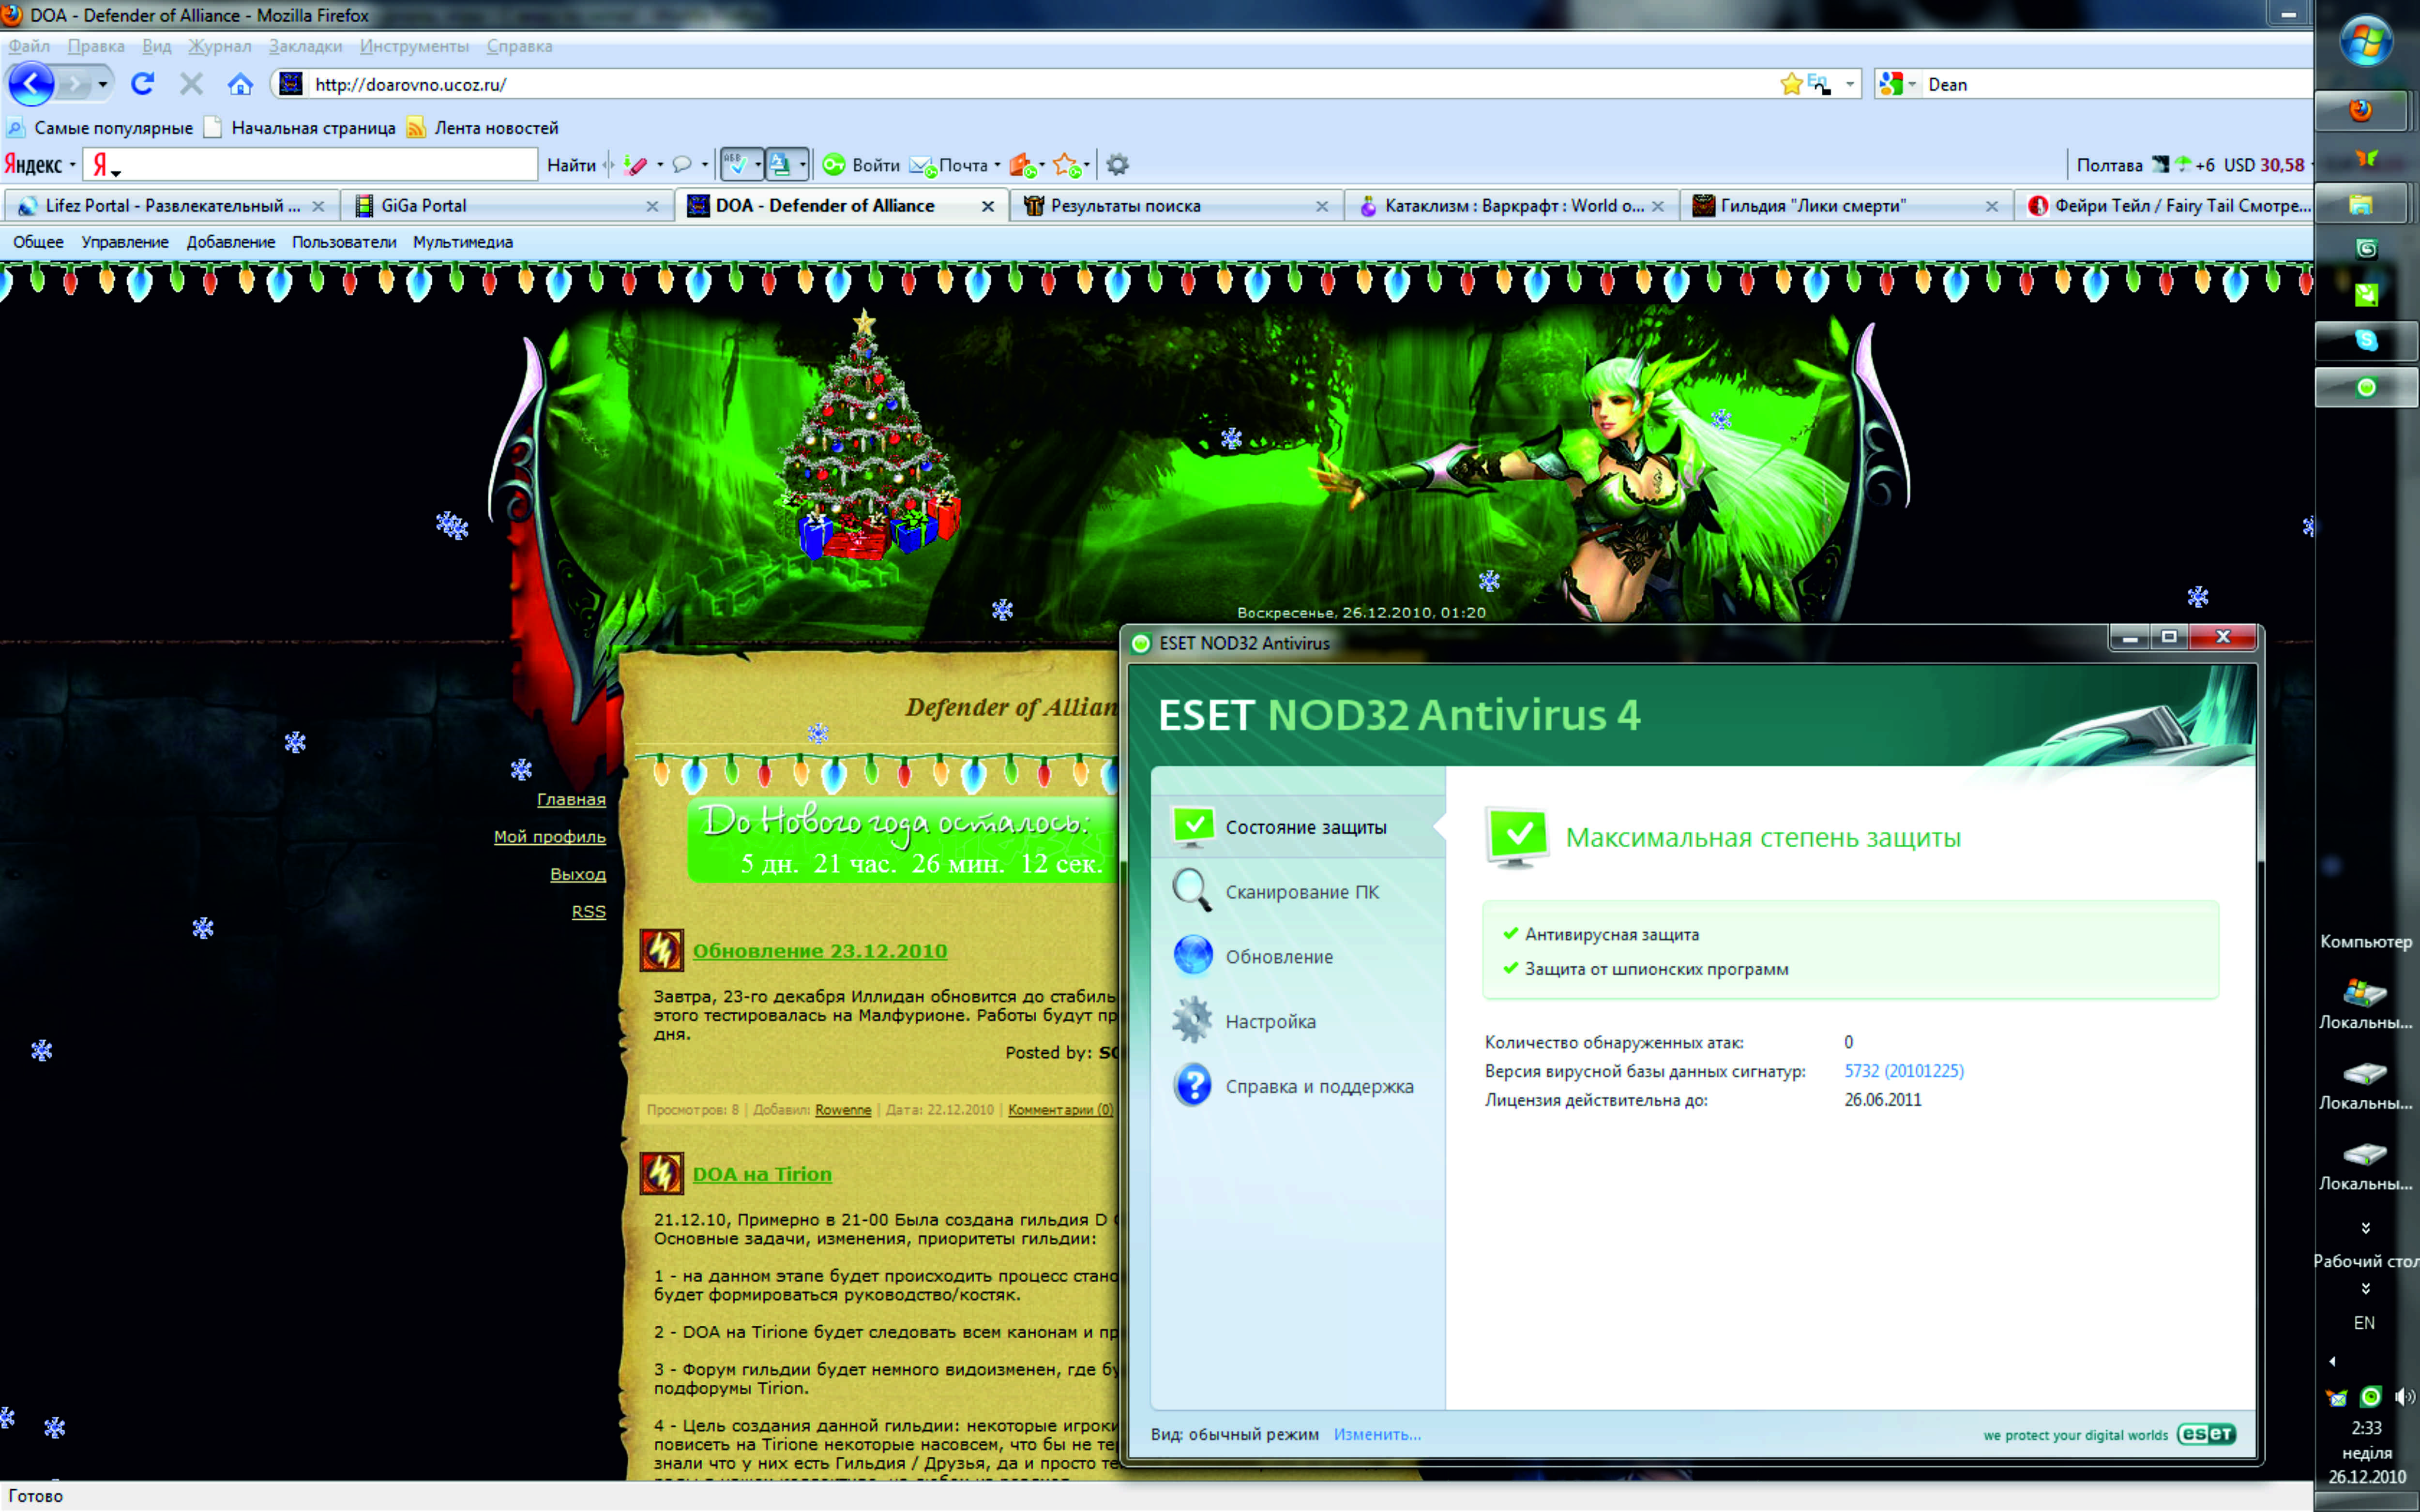Open the Yandex marker tool dropdown arrow
Screen dimensions: 2420x1512
[x=660, y=165]
